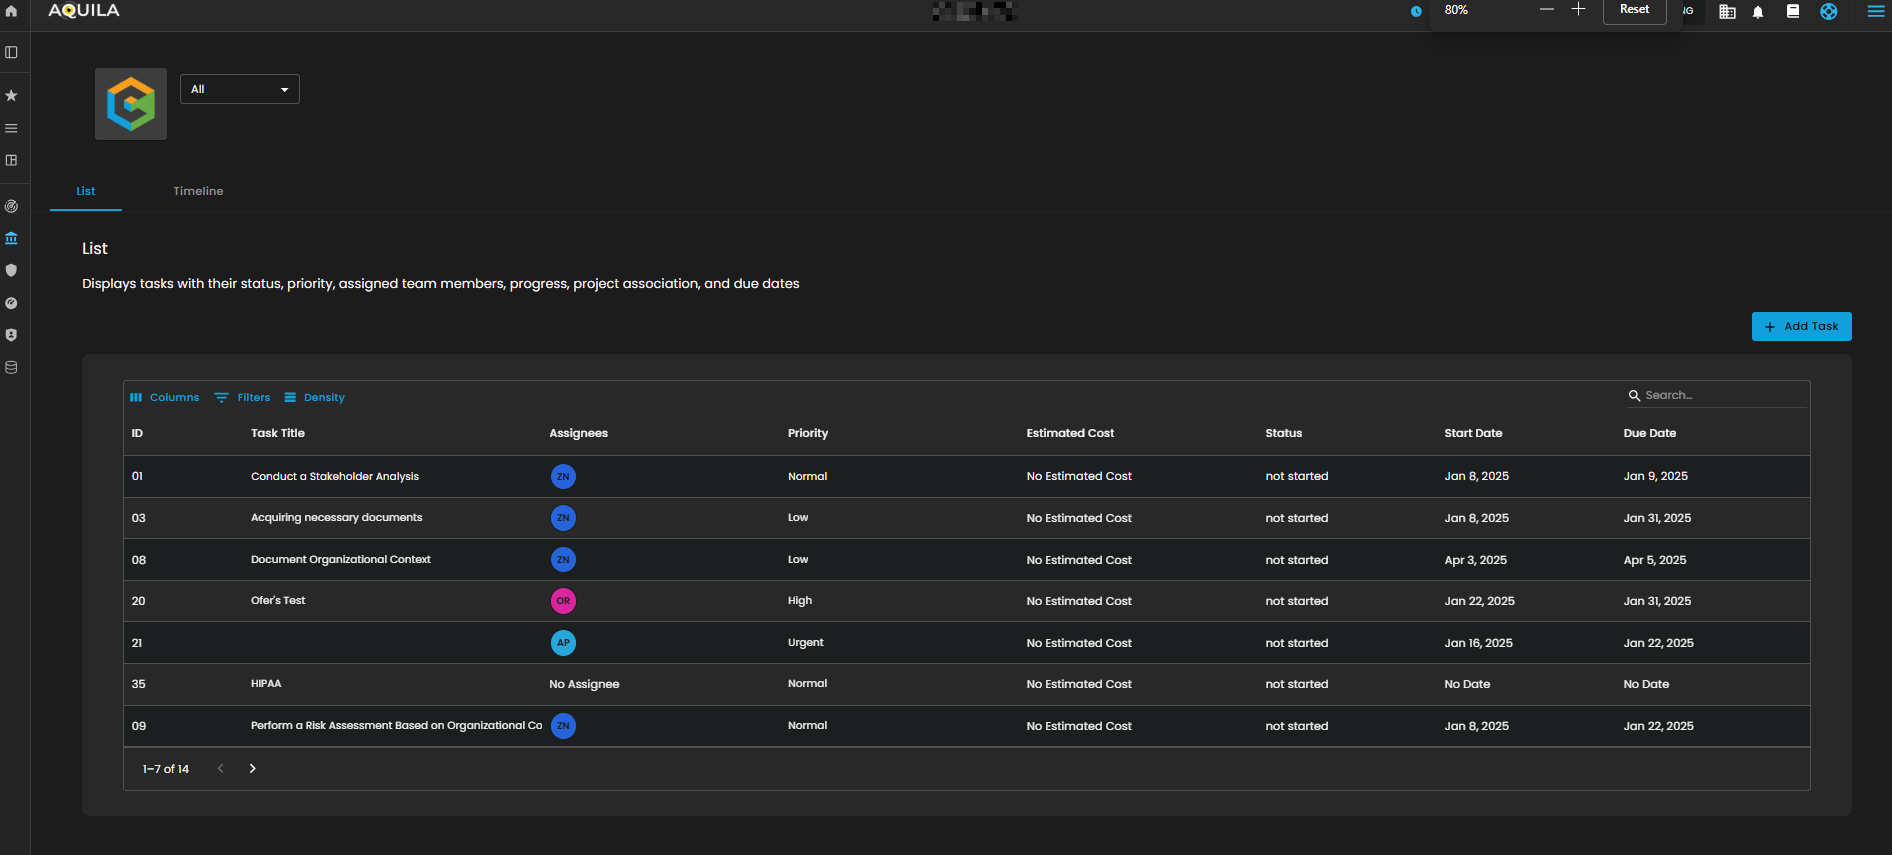
Task: Open the shield icon in the sidebar
Action: pos(11,270)
